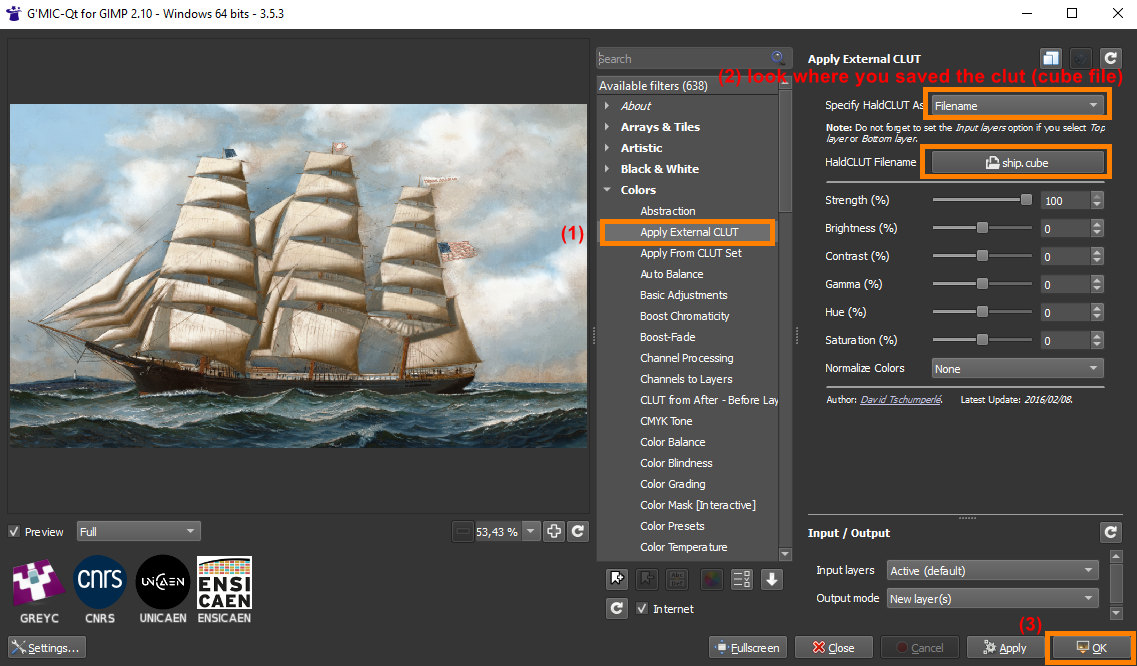
Task: Select the Color Grading filter
Action: point(672,484)
